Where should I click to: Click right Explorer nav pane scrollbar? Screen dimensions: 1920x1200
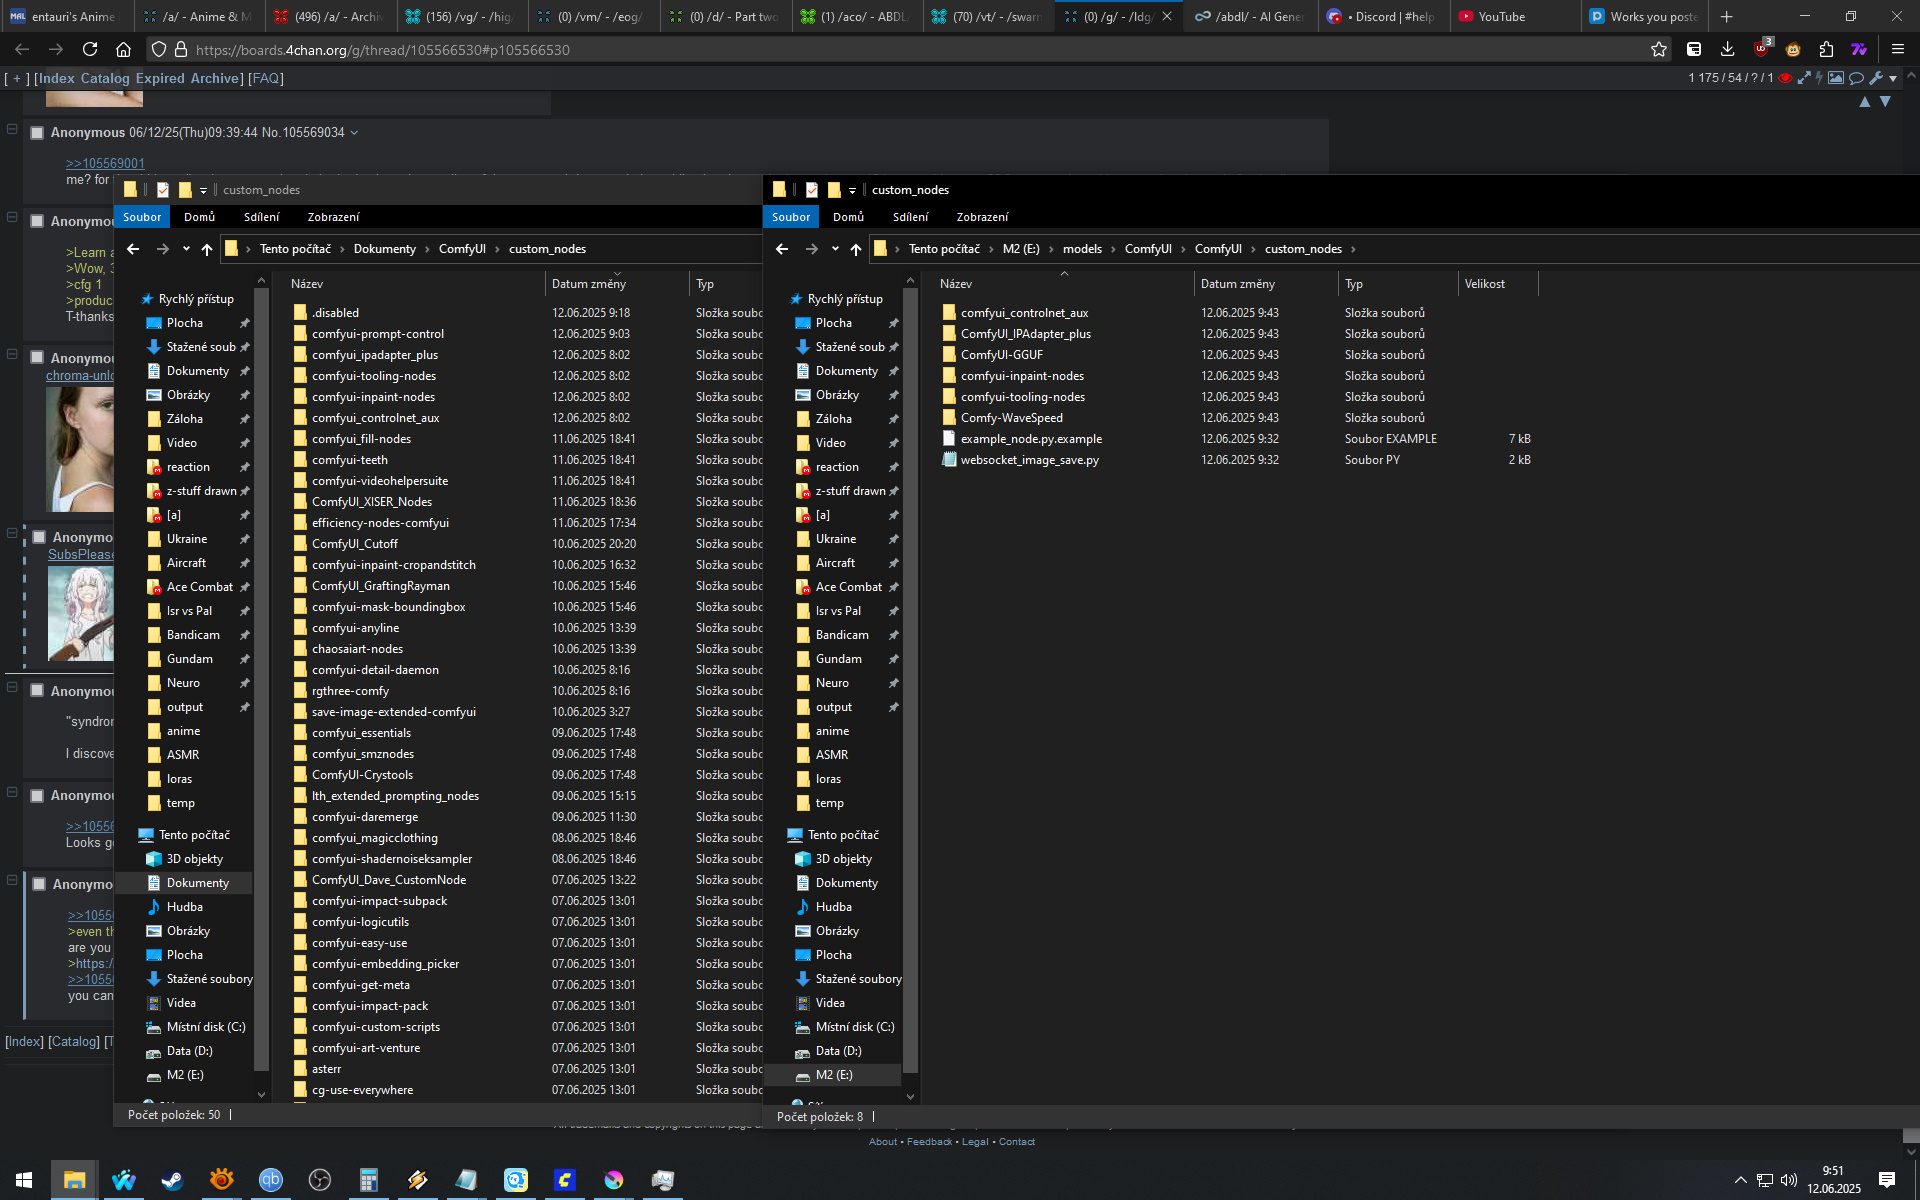[910, 680]
